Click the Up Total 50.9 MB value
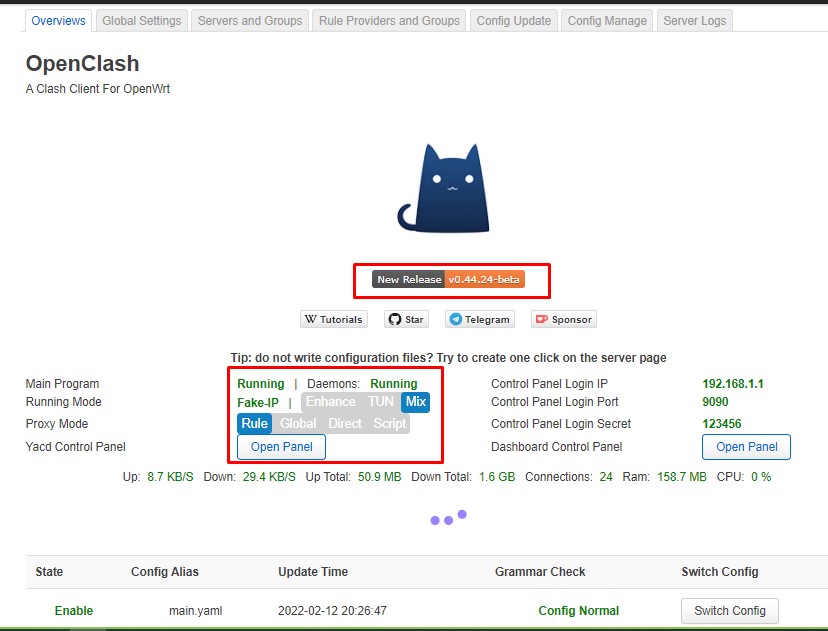 [380, 477]
